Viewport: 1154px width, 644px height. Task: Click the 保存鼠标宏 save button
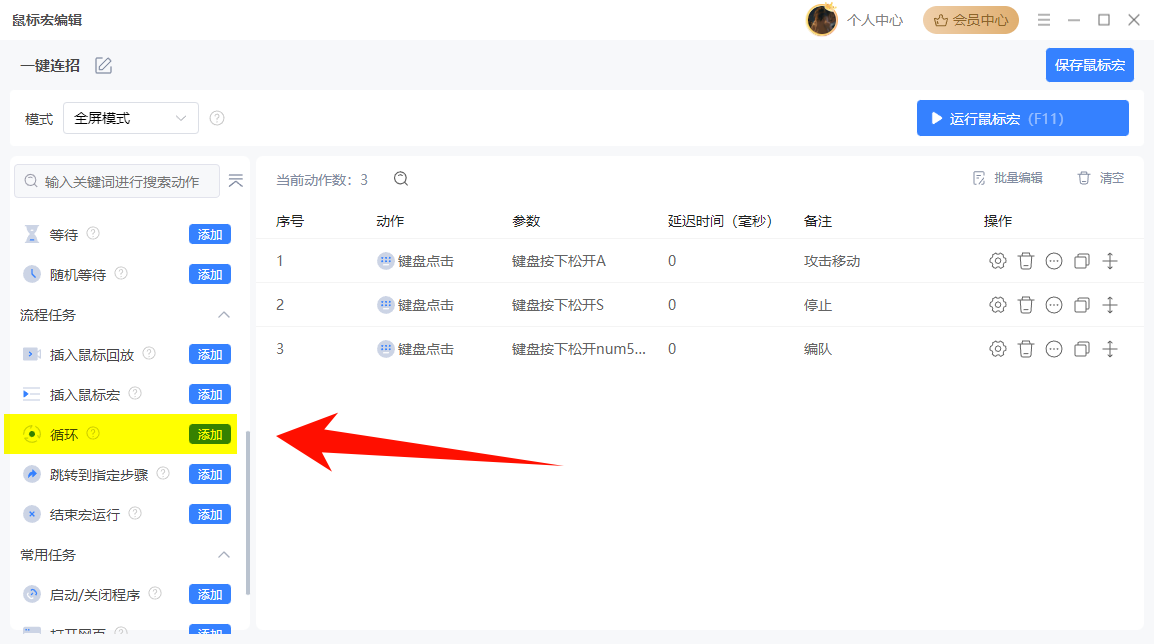tap(1089, 64)
